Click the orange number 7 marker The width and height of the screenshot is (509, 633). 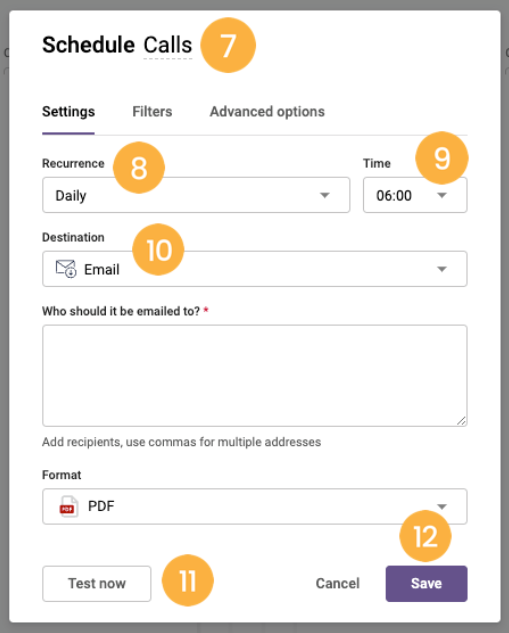[x=228, y=45]
